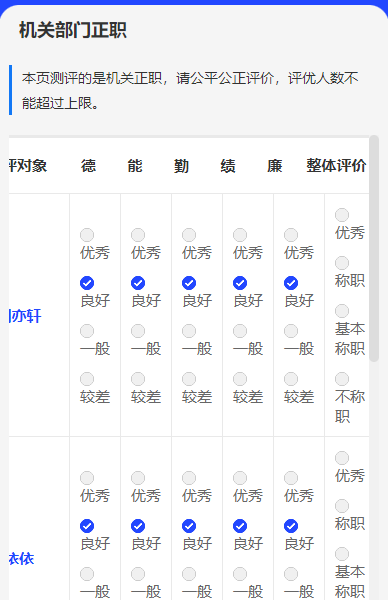Screen dimensions: 388x600
Task: Click the 机关部门正职 page title
Action: tap(73, 30)
